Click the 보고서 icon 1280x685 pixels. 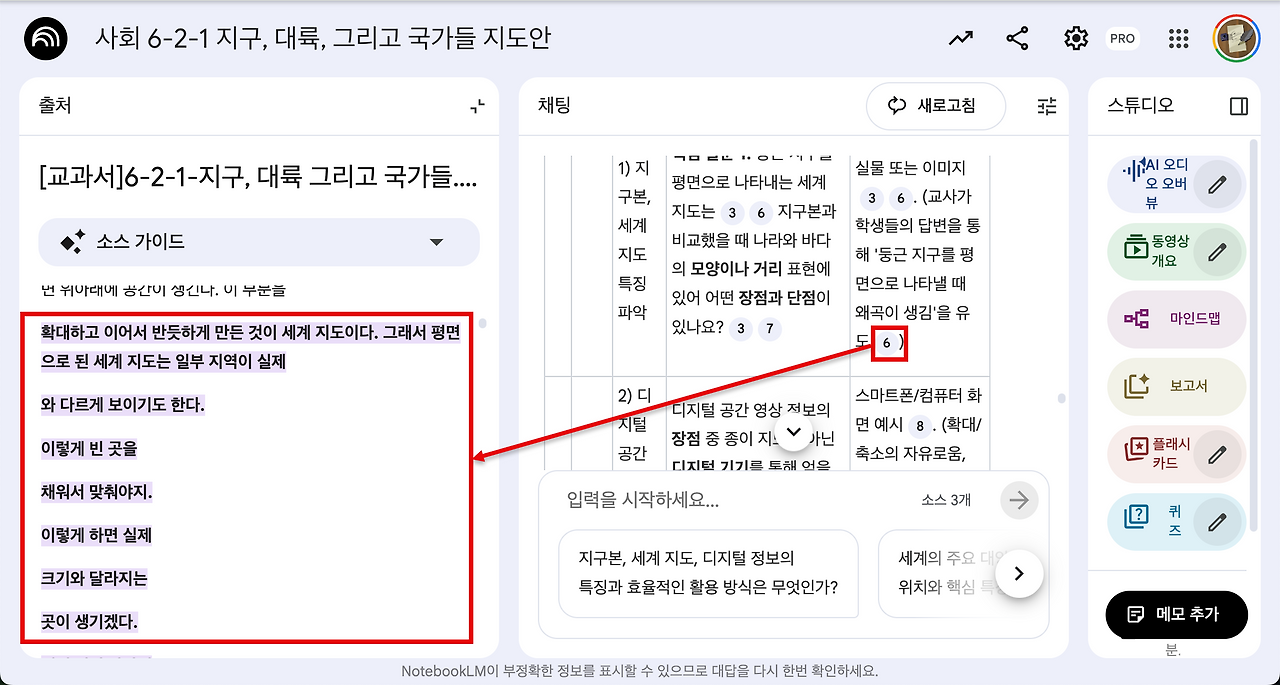pos(1136,385)
